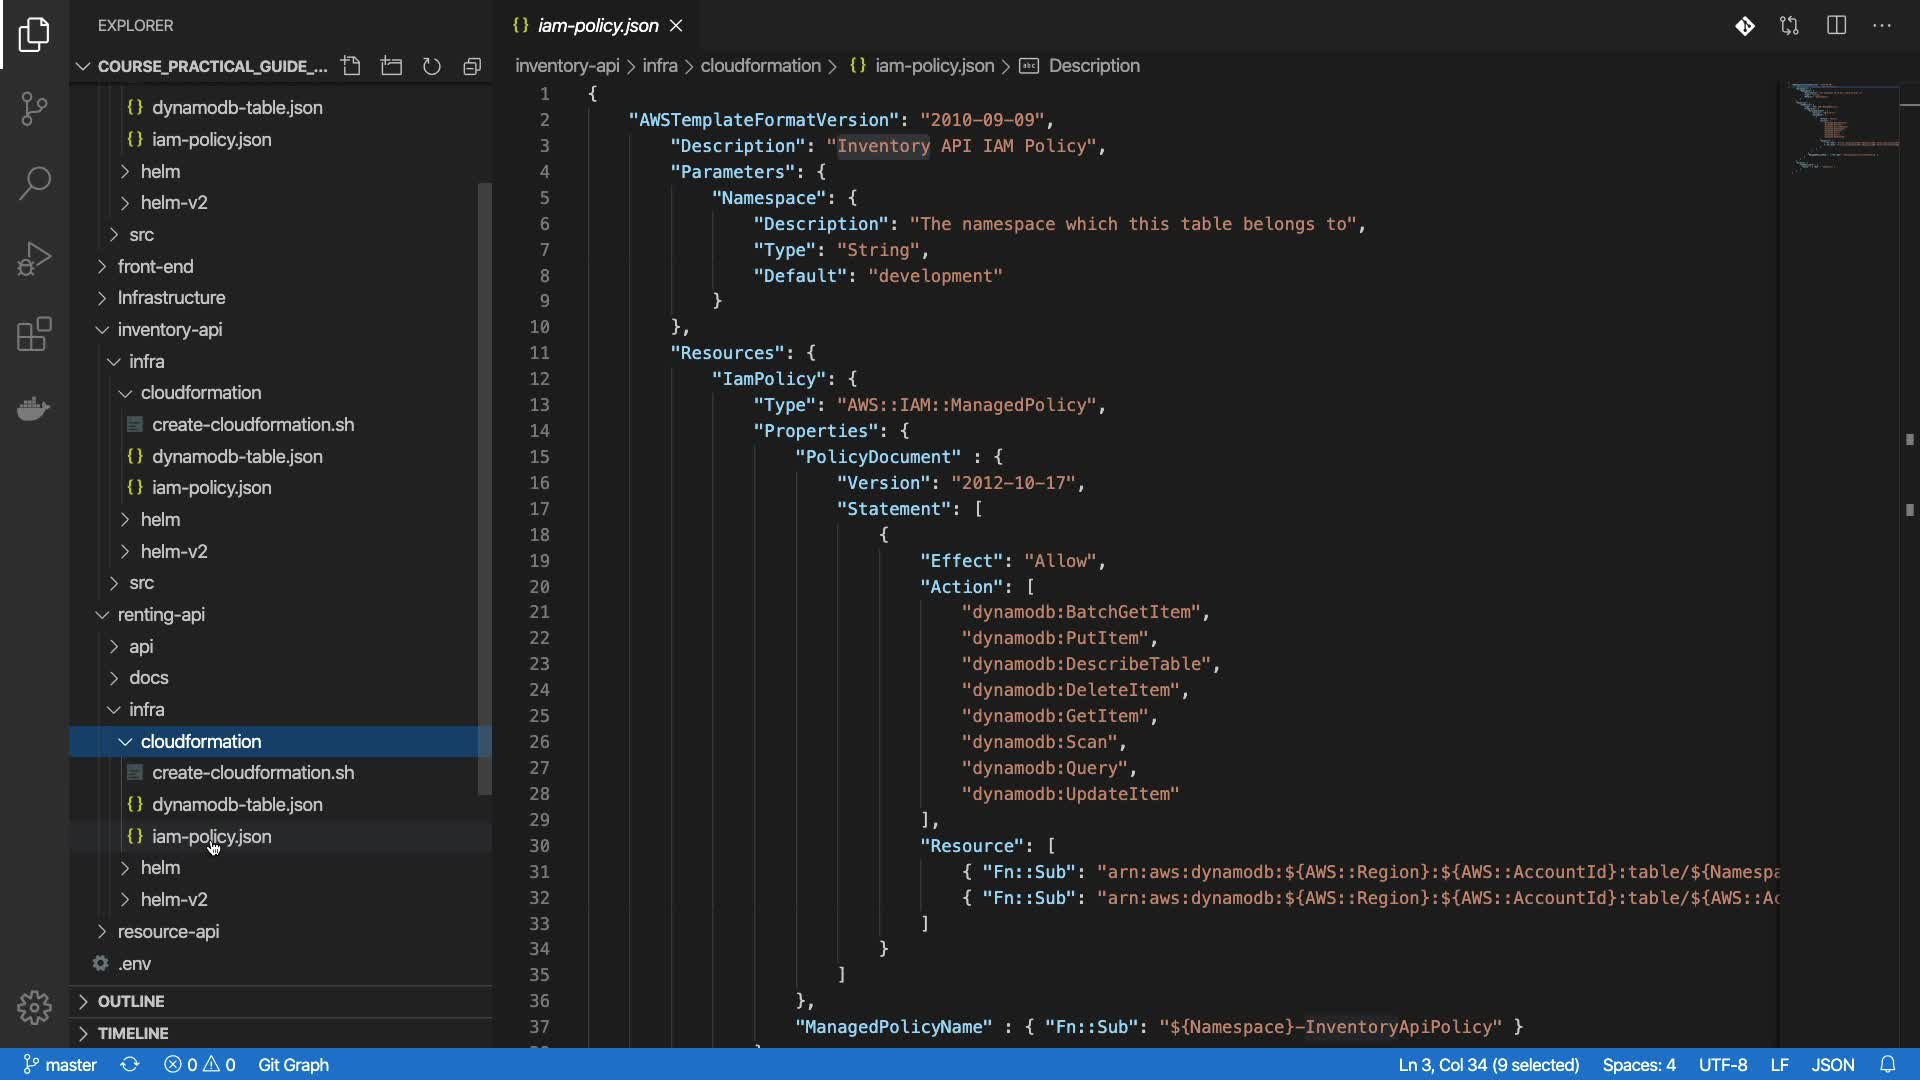Open the Source Control view
The height and width of the screenshot is (1080, 1920).
pos(34,108)
